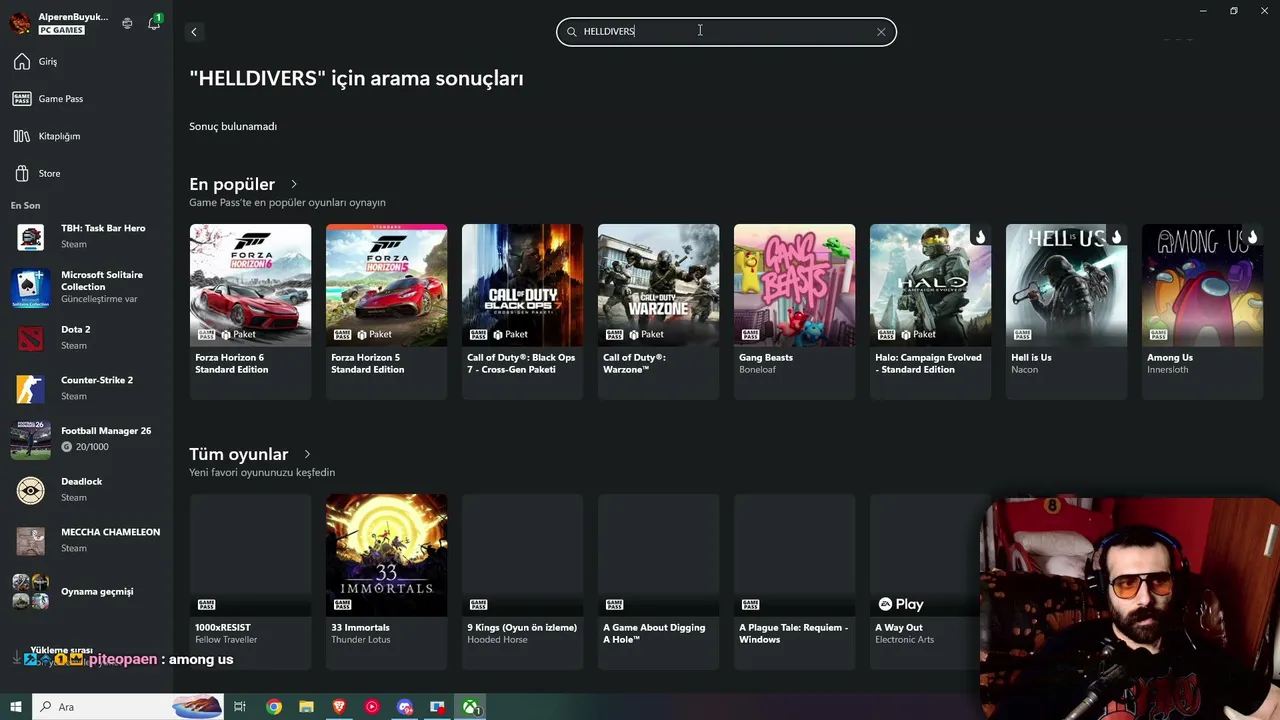Expand the En popüler section chevron
Screen dimensions: 1280x720
coord(294,184)
